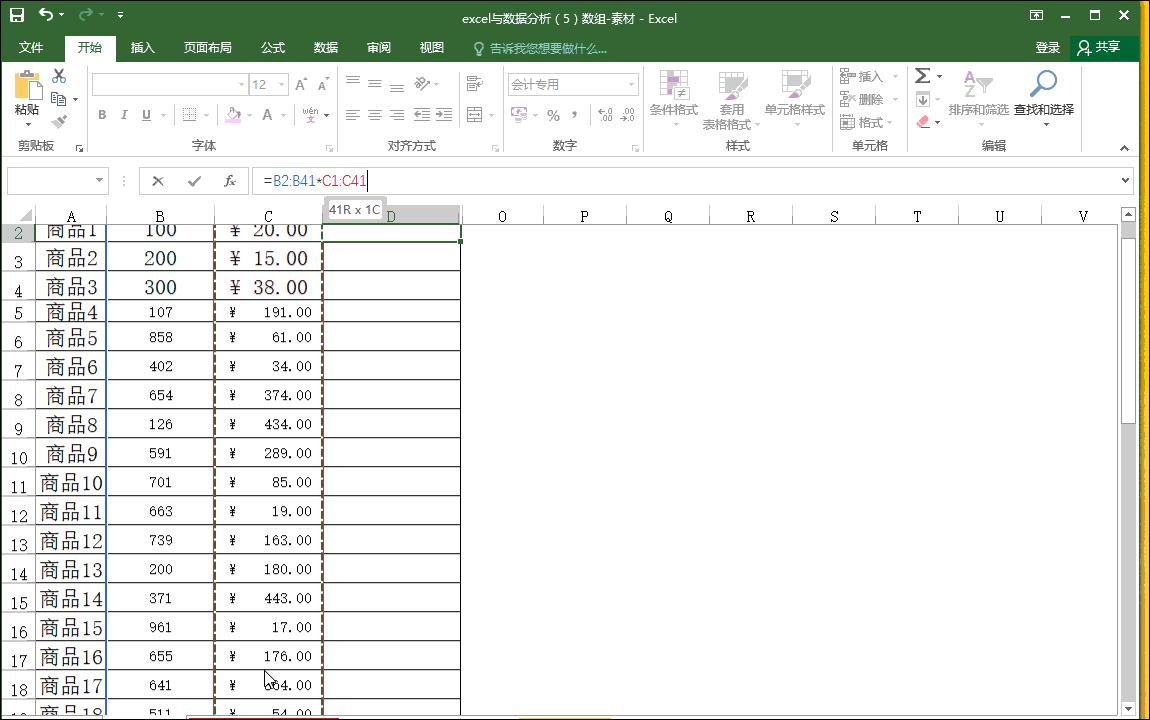Click the Paste clipboard icon
Screen dimensions: 1150x720
click(28, 86)
